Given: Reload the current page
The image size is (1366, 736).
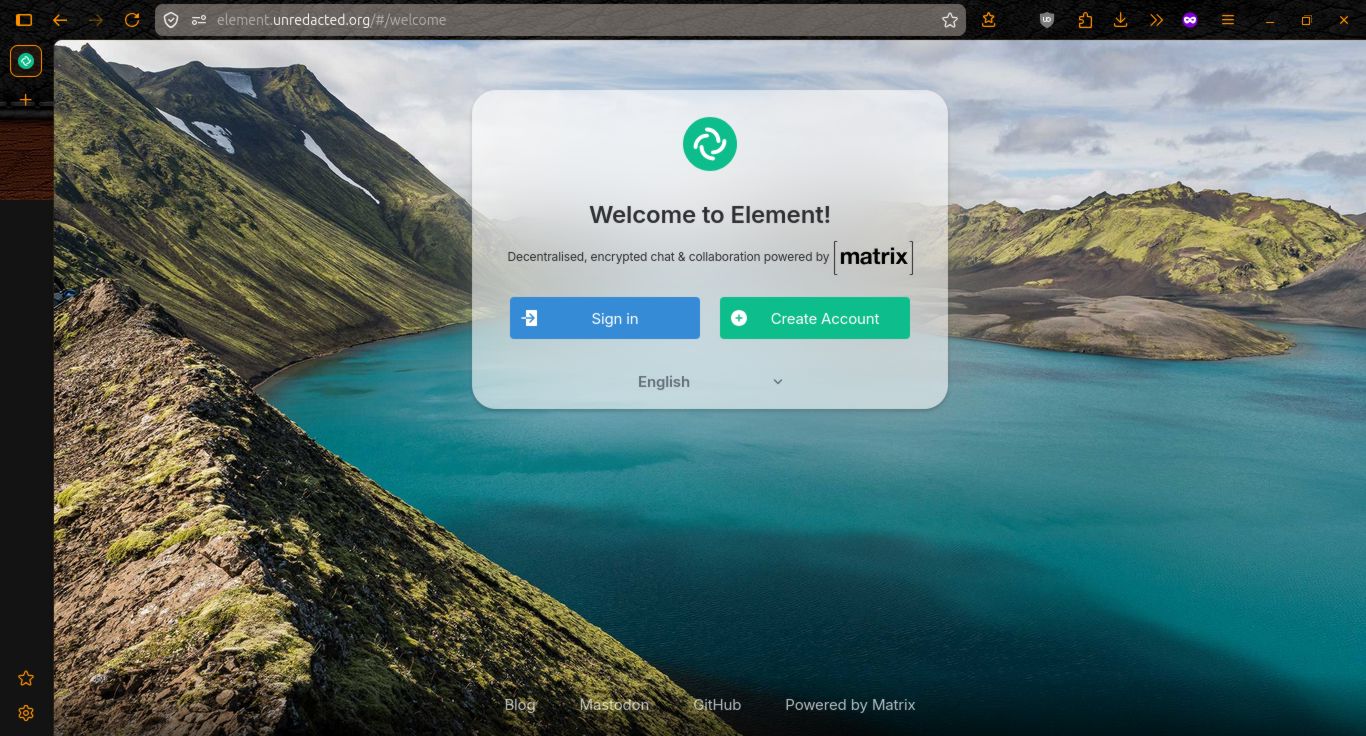Looking at the screenshot, I should [x=132, y=20].
